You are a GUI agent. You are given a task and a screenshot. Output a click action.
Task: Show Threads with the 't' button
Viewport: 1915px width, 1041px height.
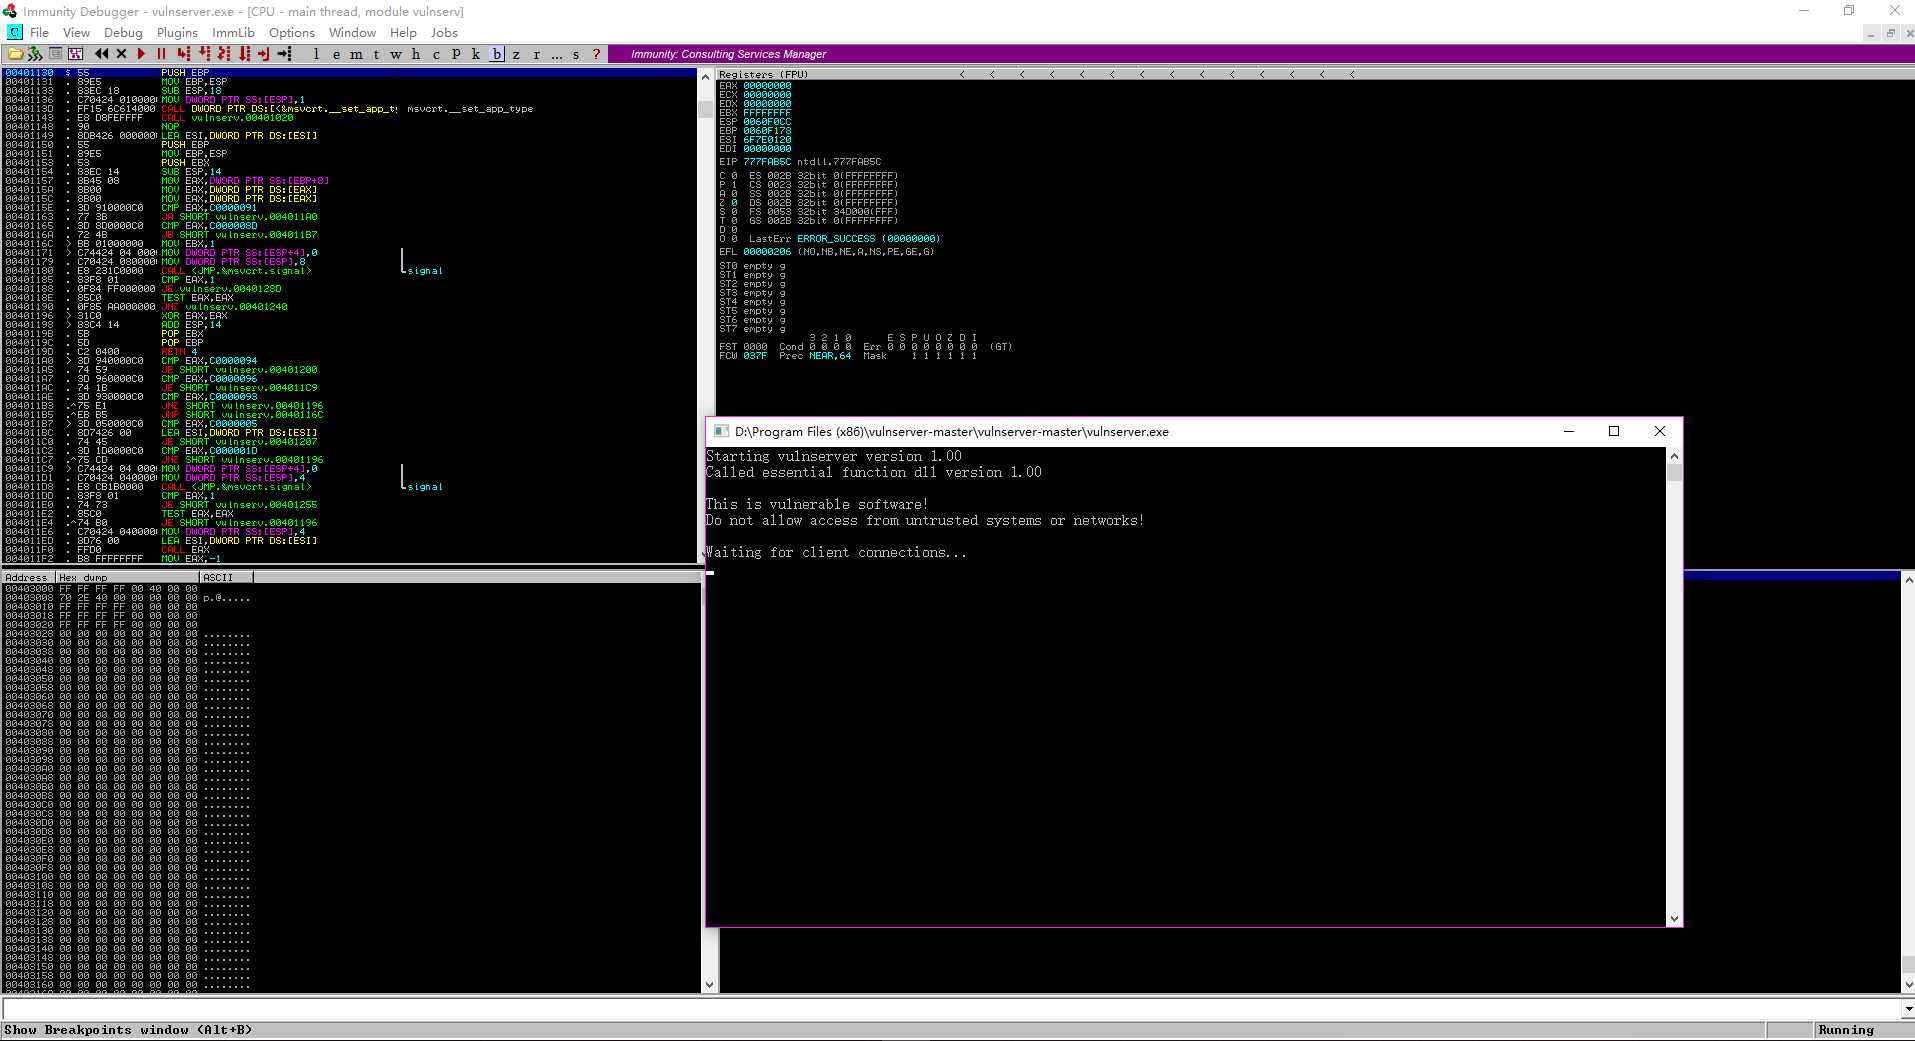coord(376,54)
